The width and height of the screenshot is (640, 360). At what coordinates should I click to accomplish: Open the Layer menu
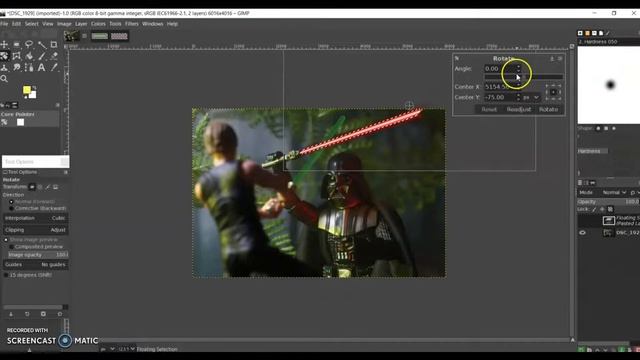81,24
